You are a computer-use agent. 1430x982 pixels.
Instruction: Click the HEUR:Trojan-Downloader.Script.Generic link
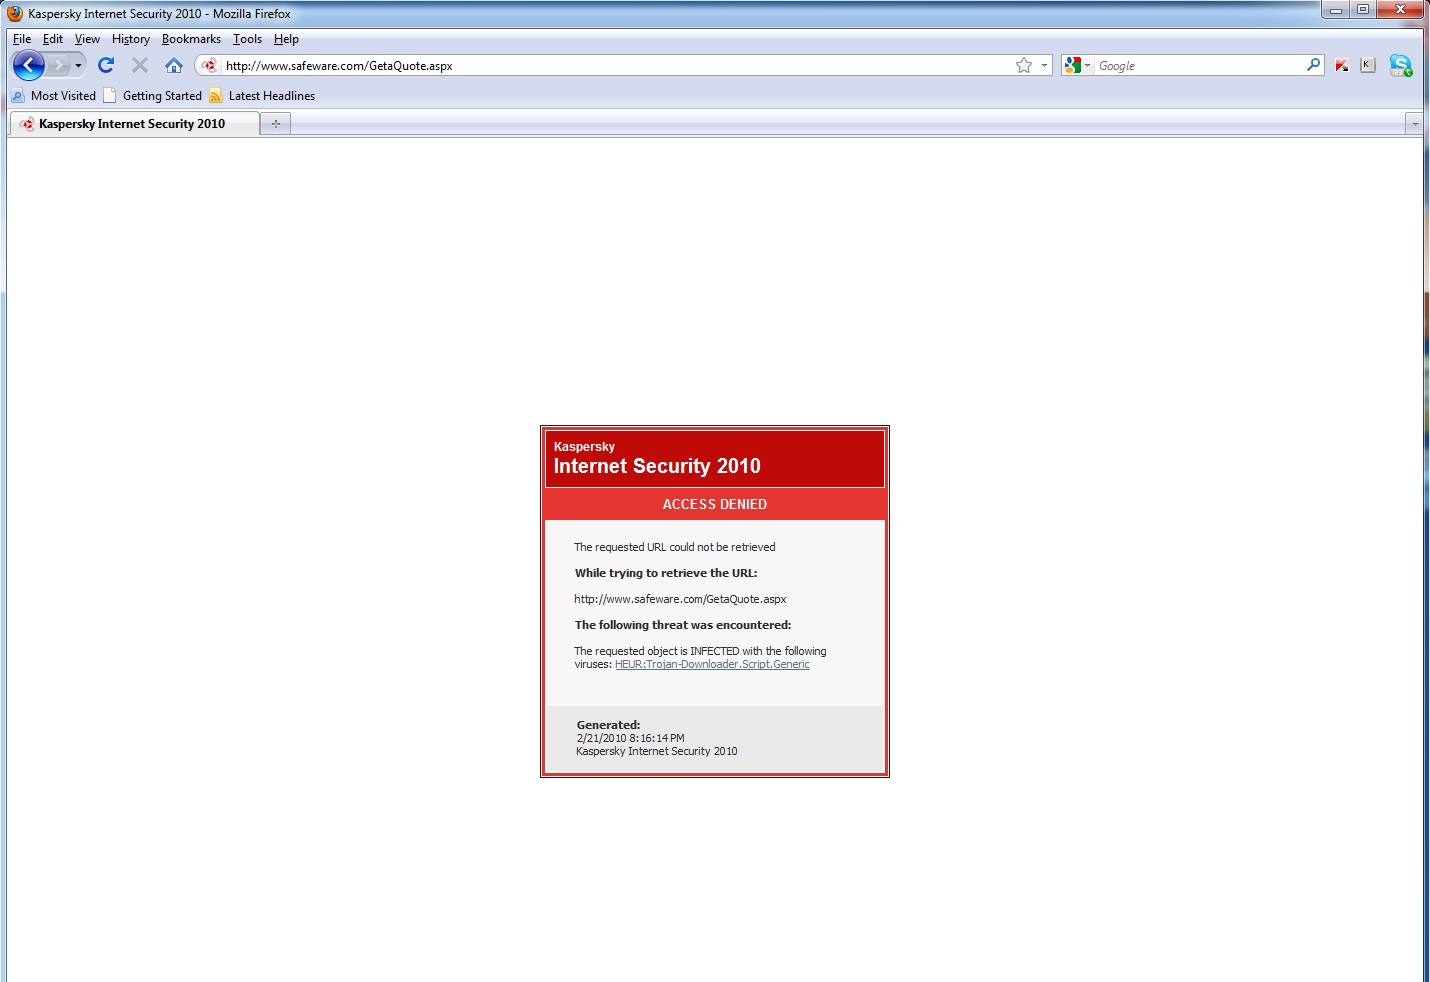coord(712,664)
